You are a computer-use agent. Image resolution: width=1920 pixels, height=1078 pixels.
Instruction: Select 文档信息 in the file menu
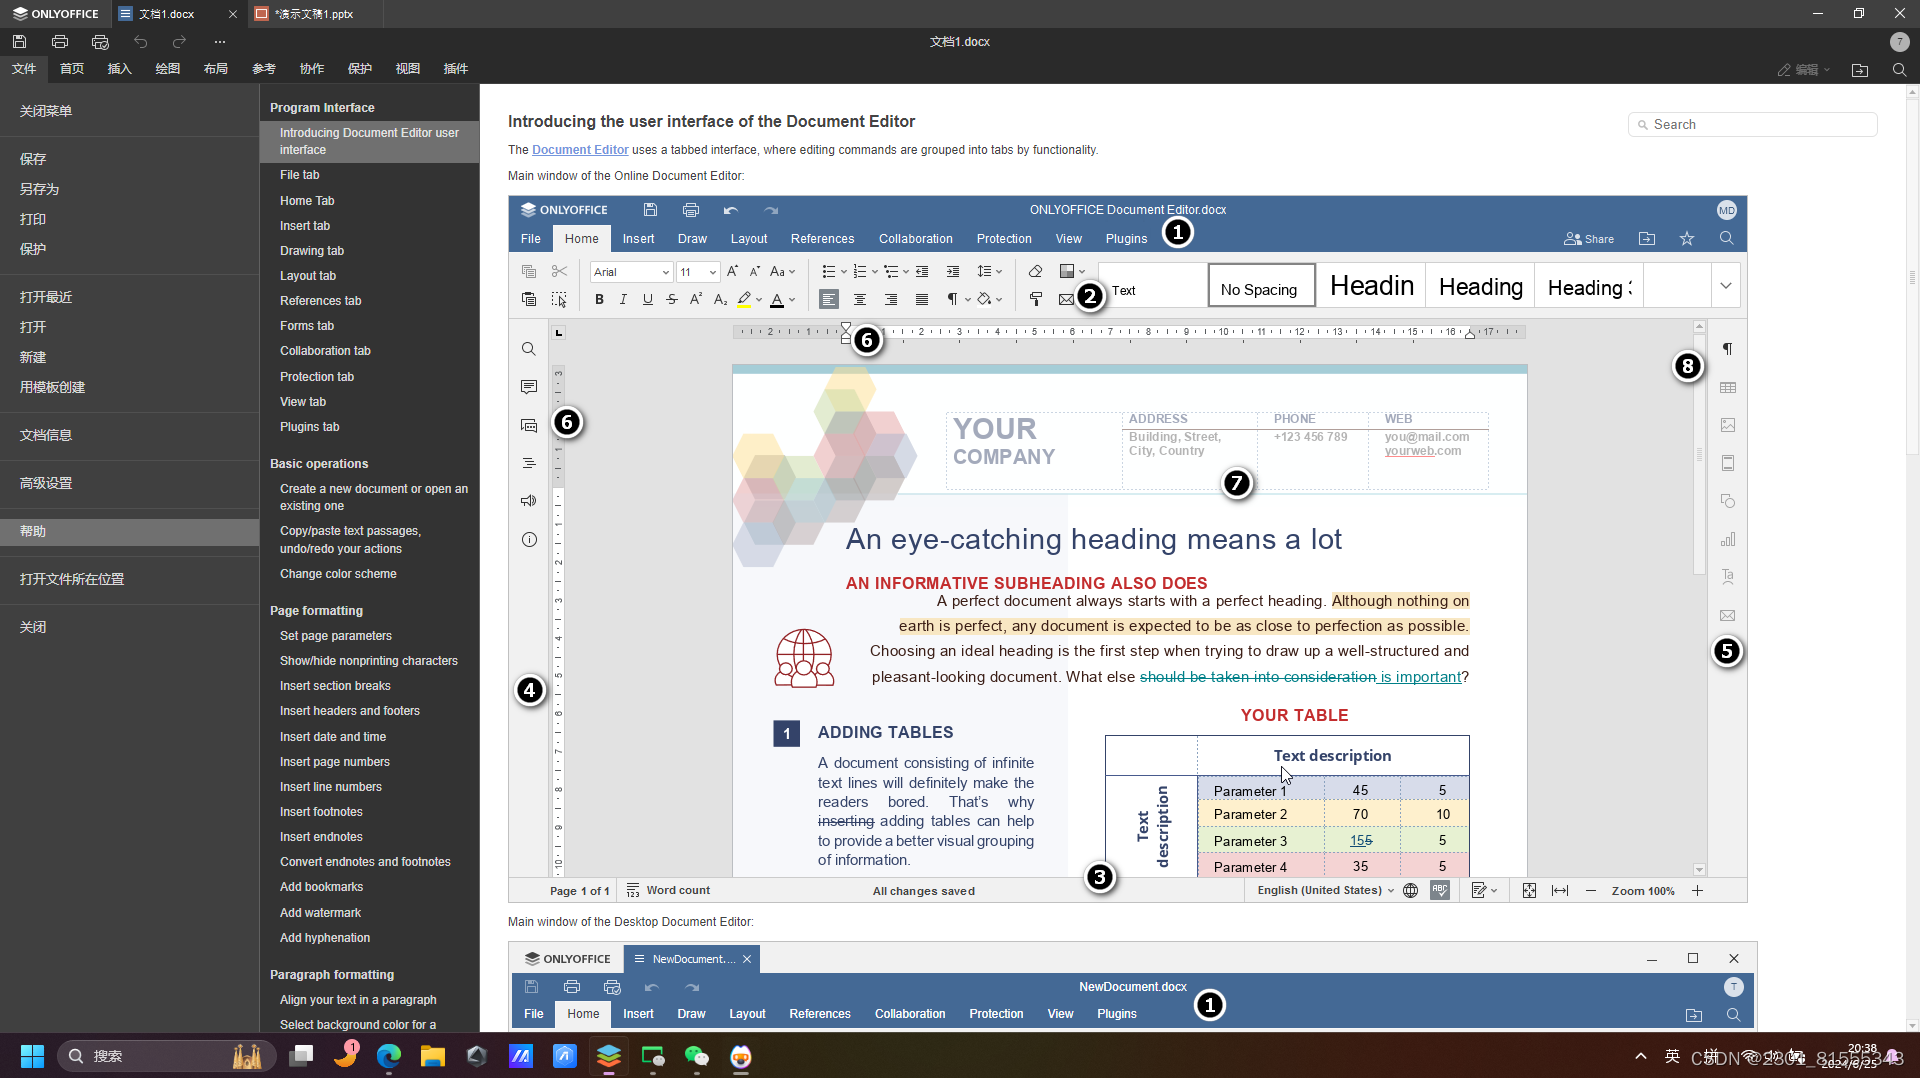point(130,435)
